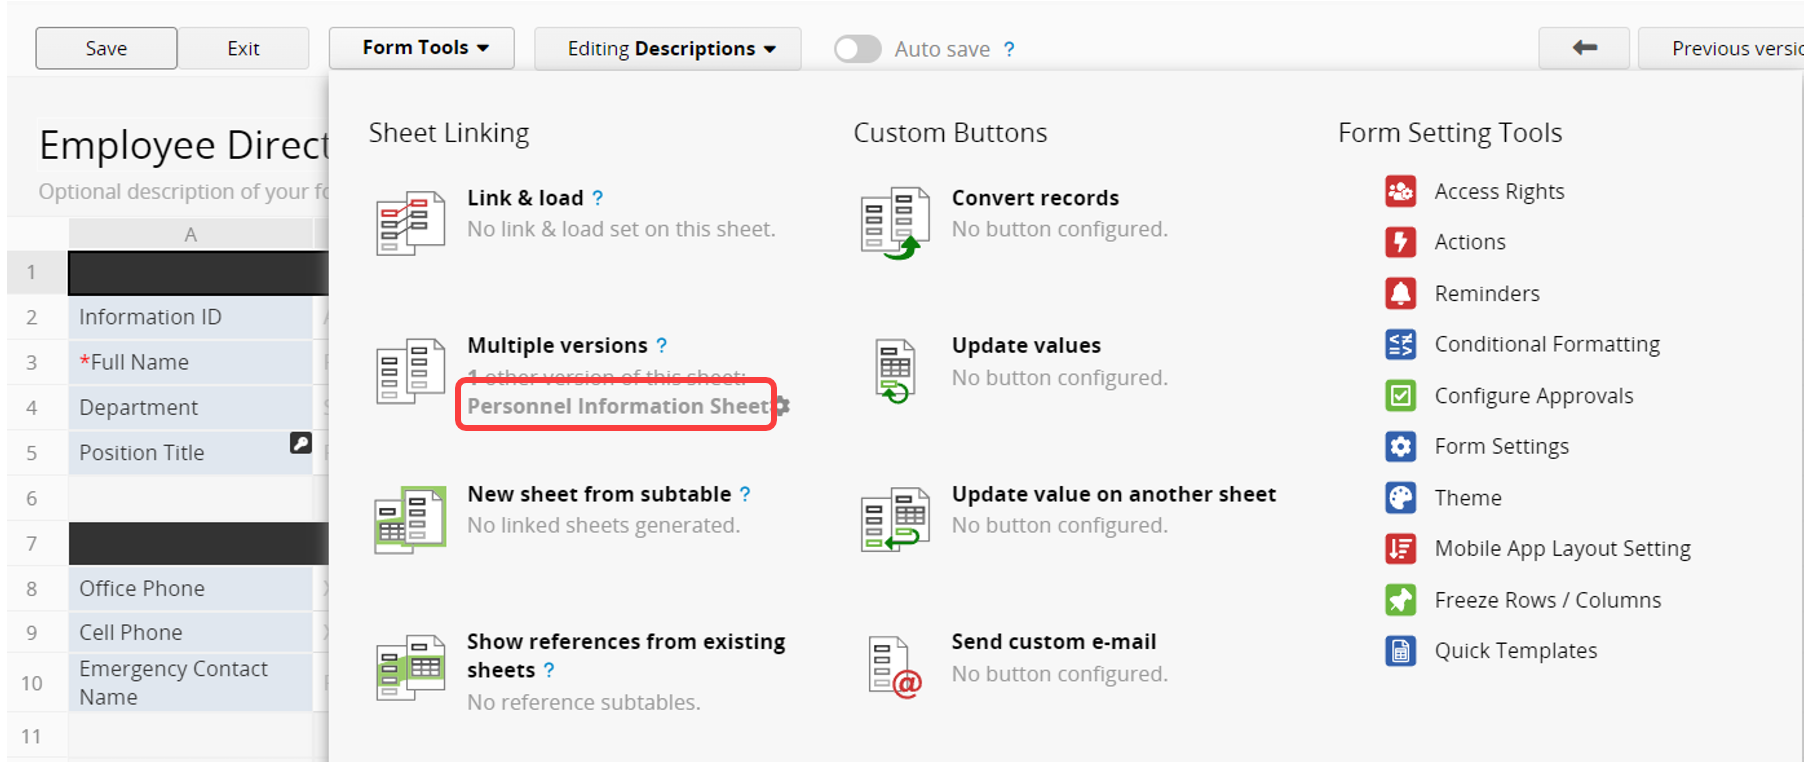Open Conditional Formatting settings
Screen dimensions: 1804x762
click(1546, 344)
